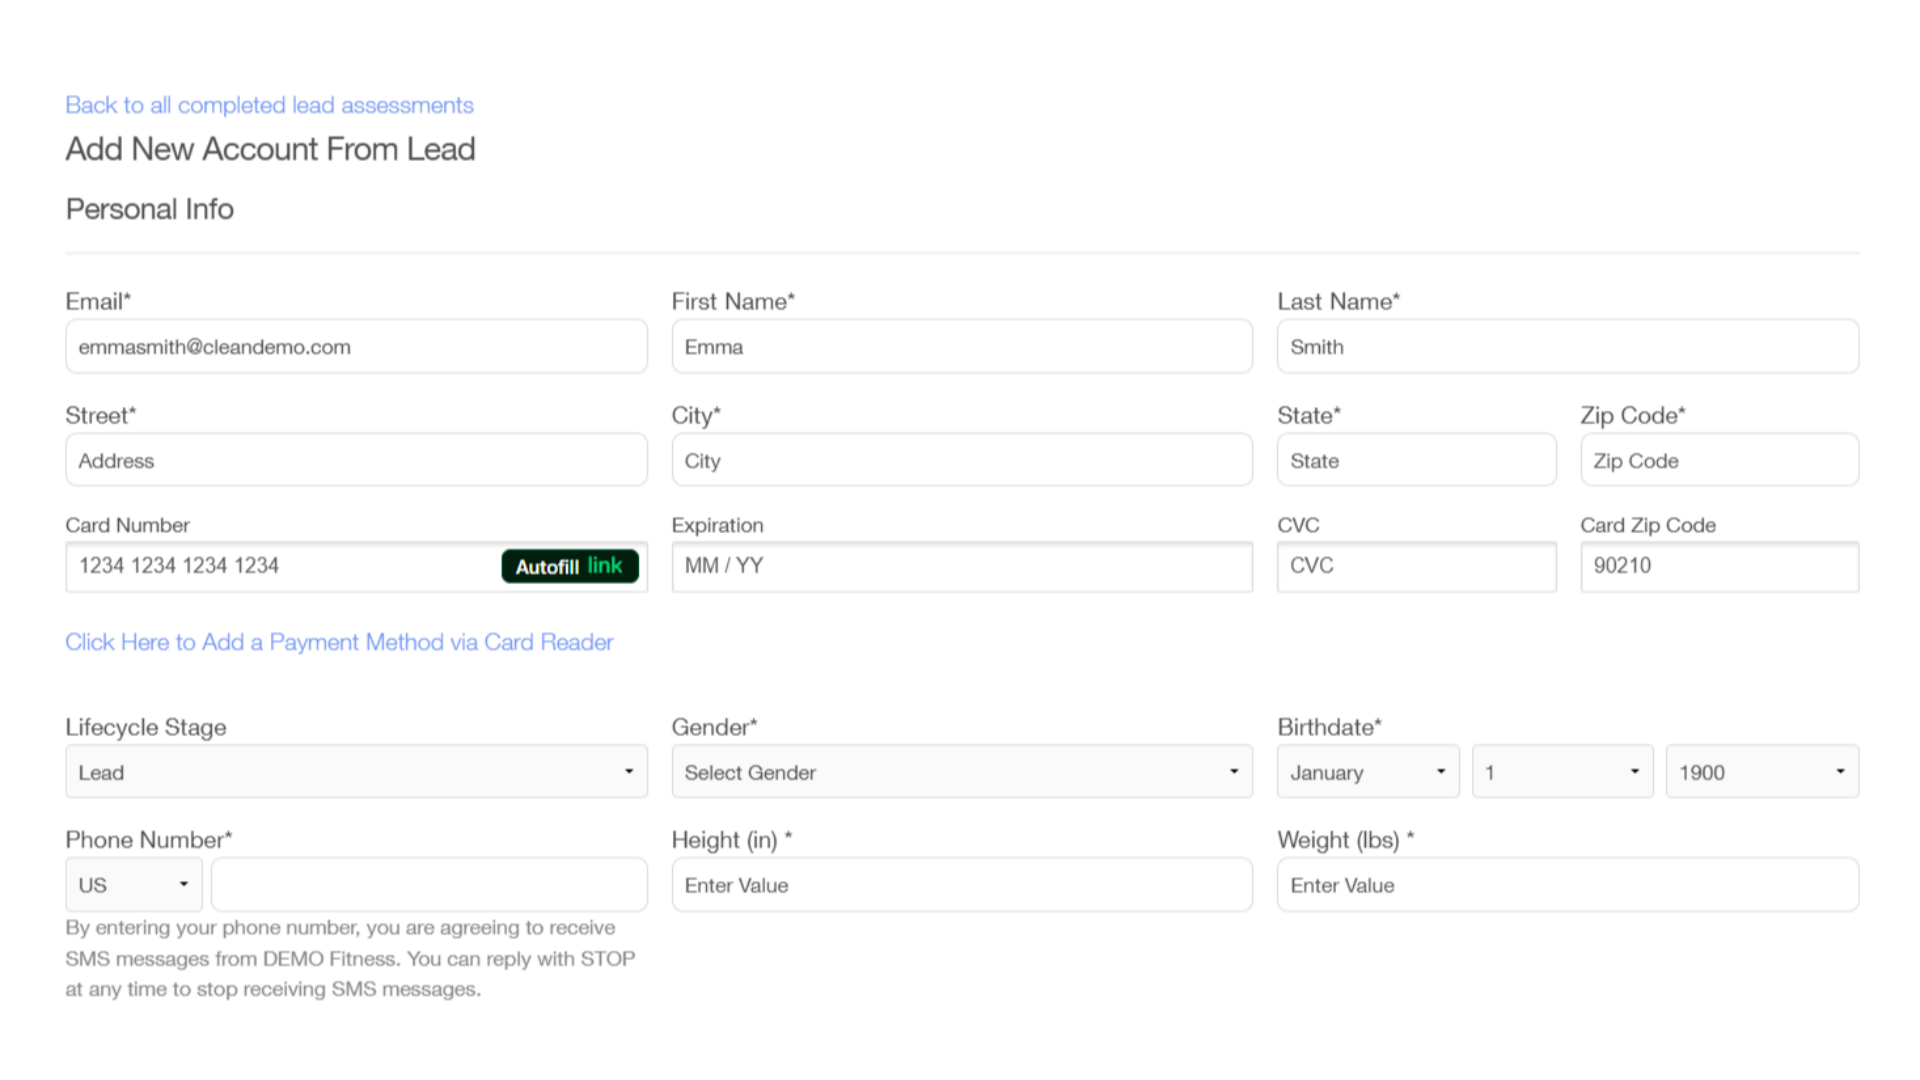Click the Zip Code field beside State
The width and height of the screenshot is (1920, 1080).
click(1719, 460)
